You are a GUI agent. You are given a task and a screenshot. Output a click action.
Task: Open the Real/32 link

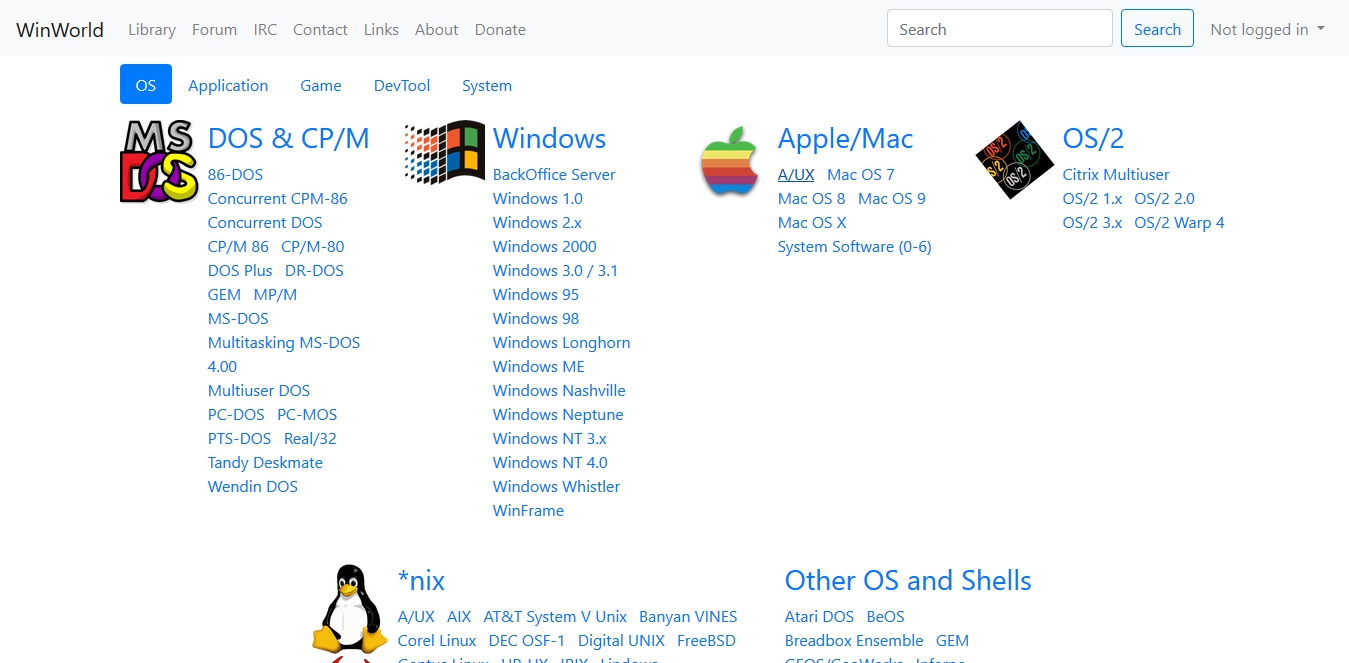pos(310,438)
